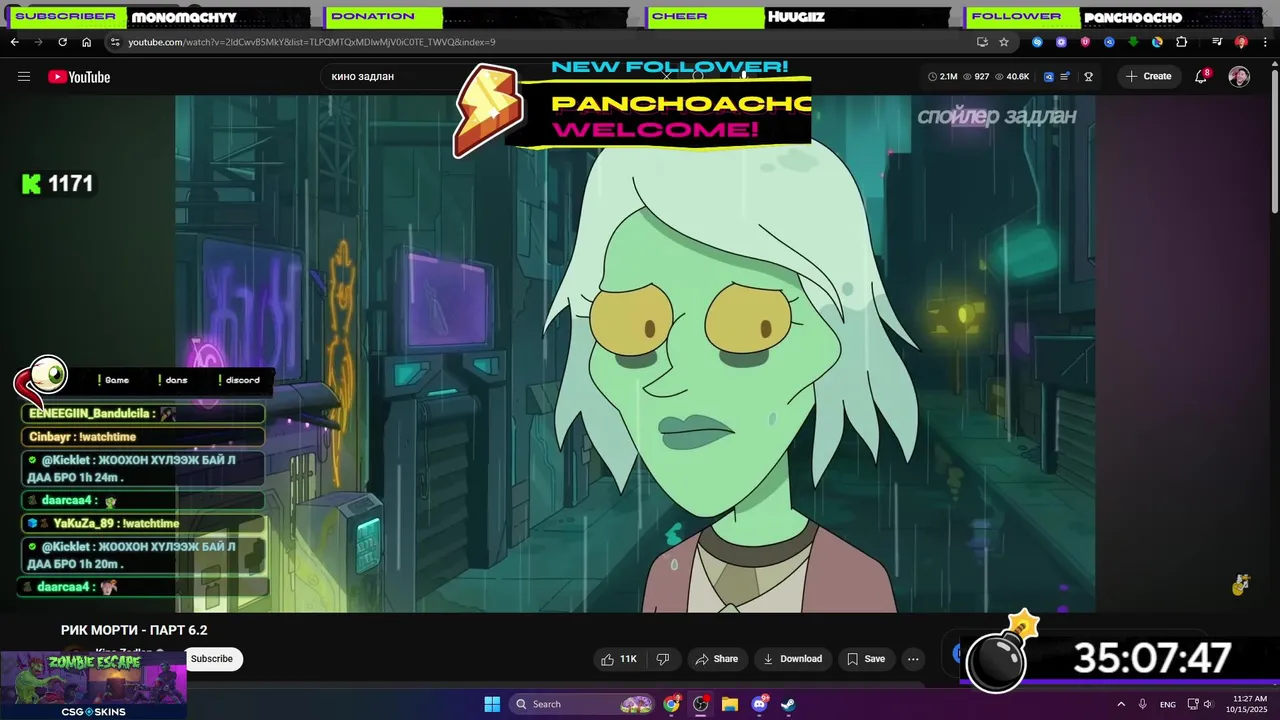This screenshot has height=720, width=1280.
Task: Open Chrome from the taskbar
Action: [x=671, y=704]
